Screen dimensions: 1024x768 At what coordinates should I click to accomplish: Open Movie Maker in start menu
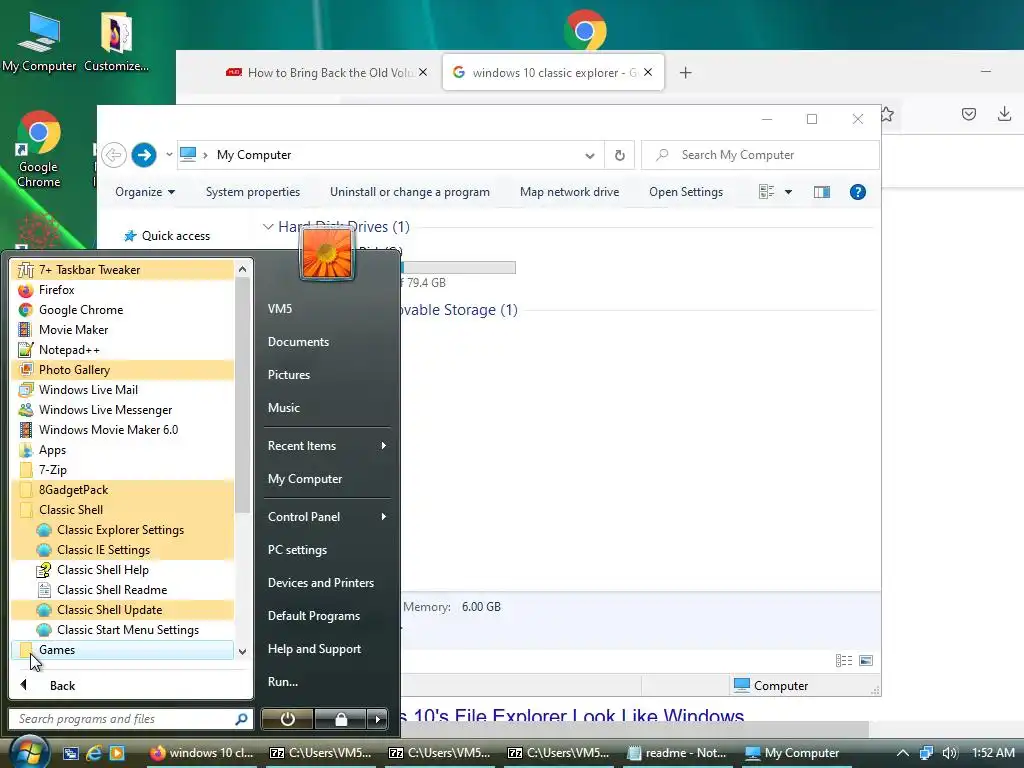(x=122, y=330)
